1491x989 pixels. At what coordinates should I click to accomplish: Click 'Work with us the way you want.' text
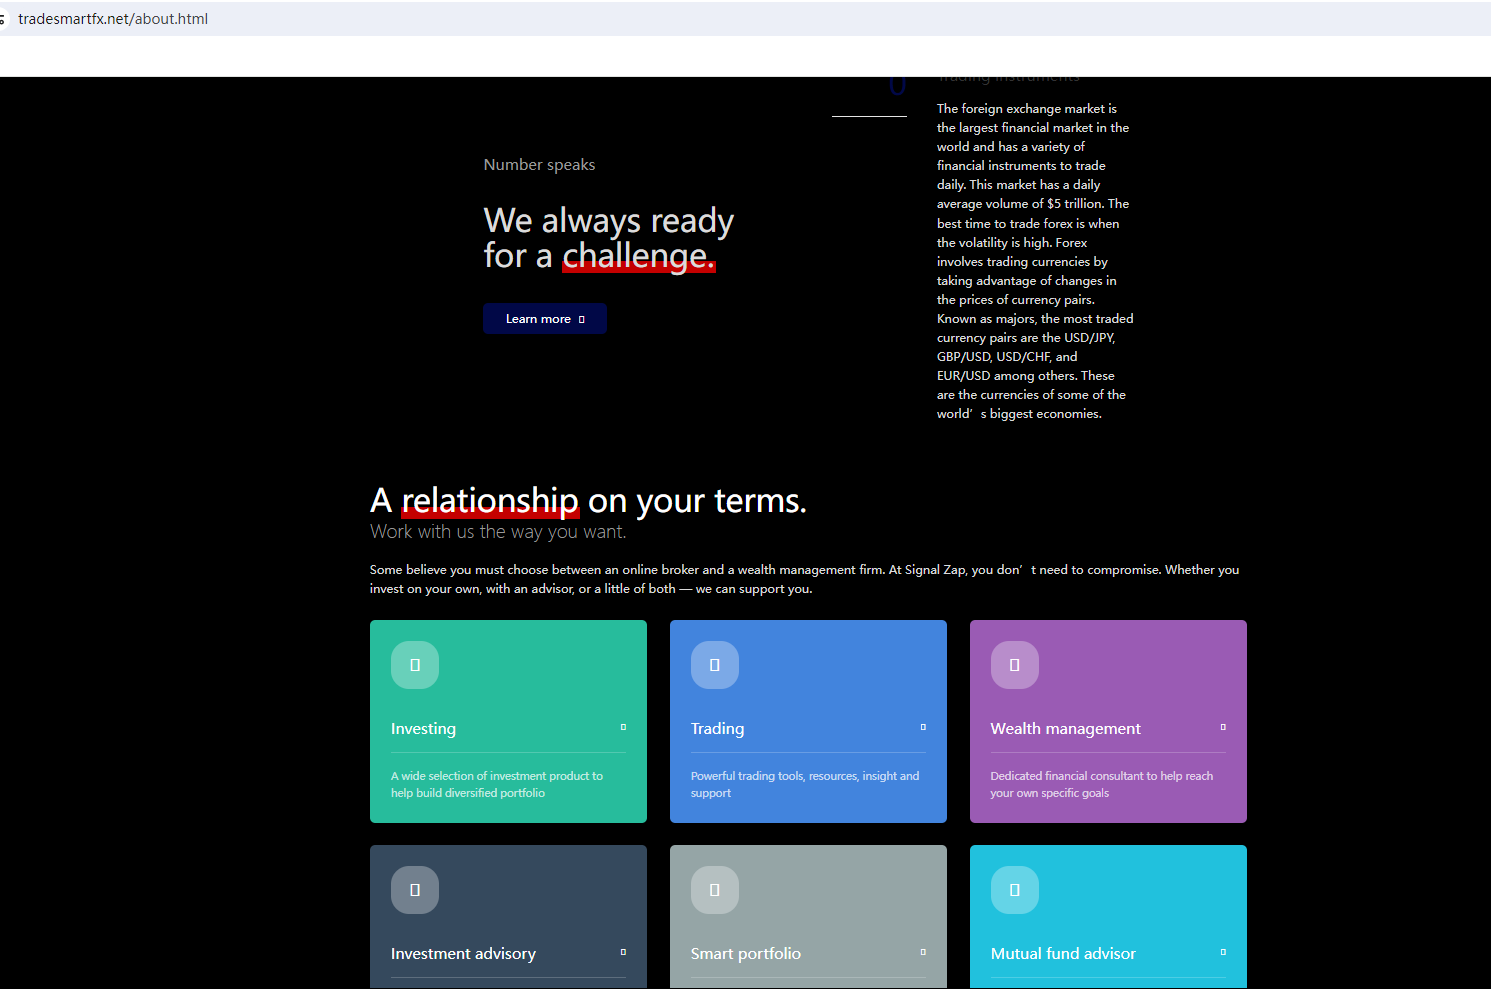point(498,532)
